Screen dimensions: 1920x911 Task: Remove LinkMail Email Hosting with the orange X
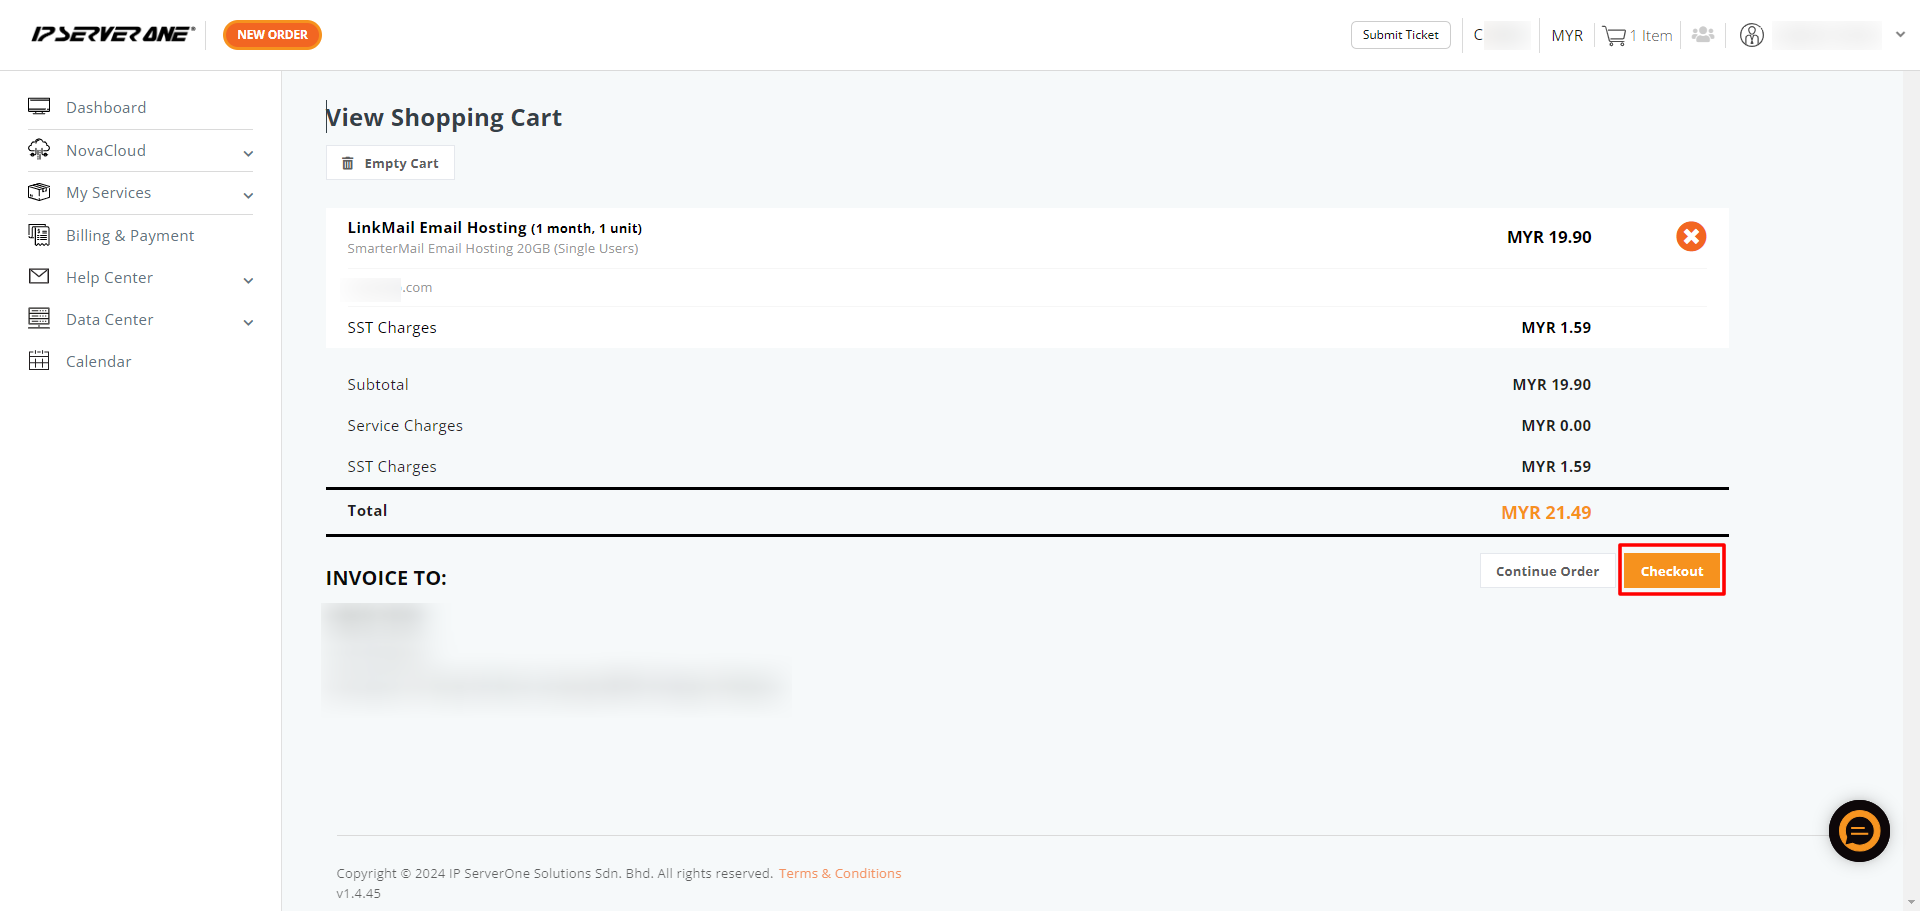click(1691, 237)
